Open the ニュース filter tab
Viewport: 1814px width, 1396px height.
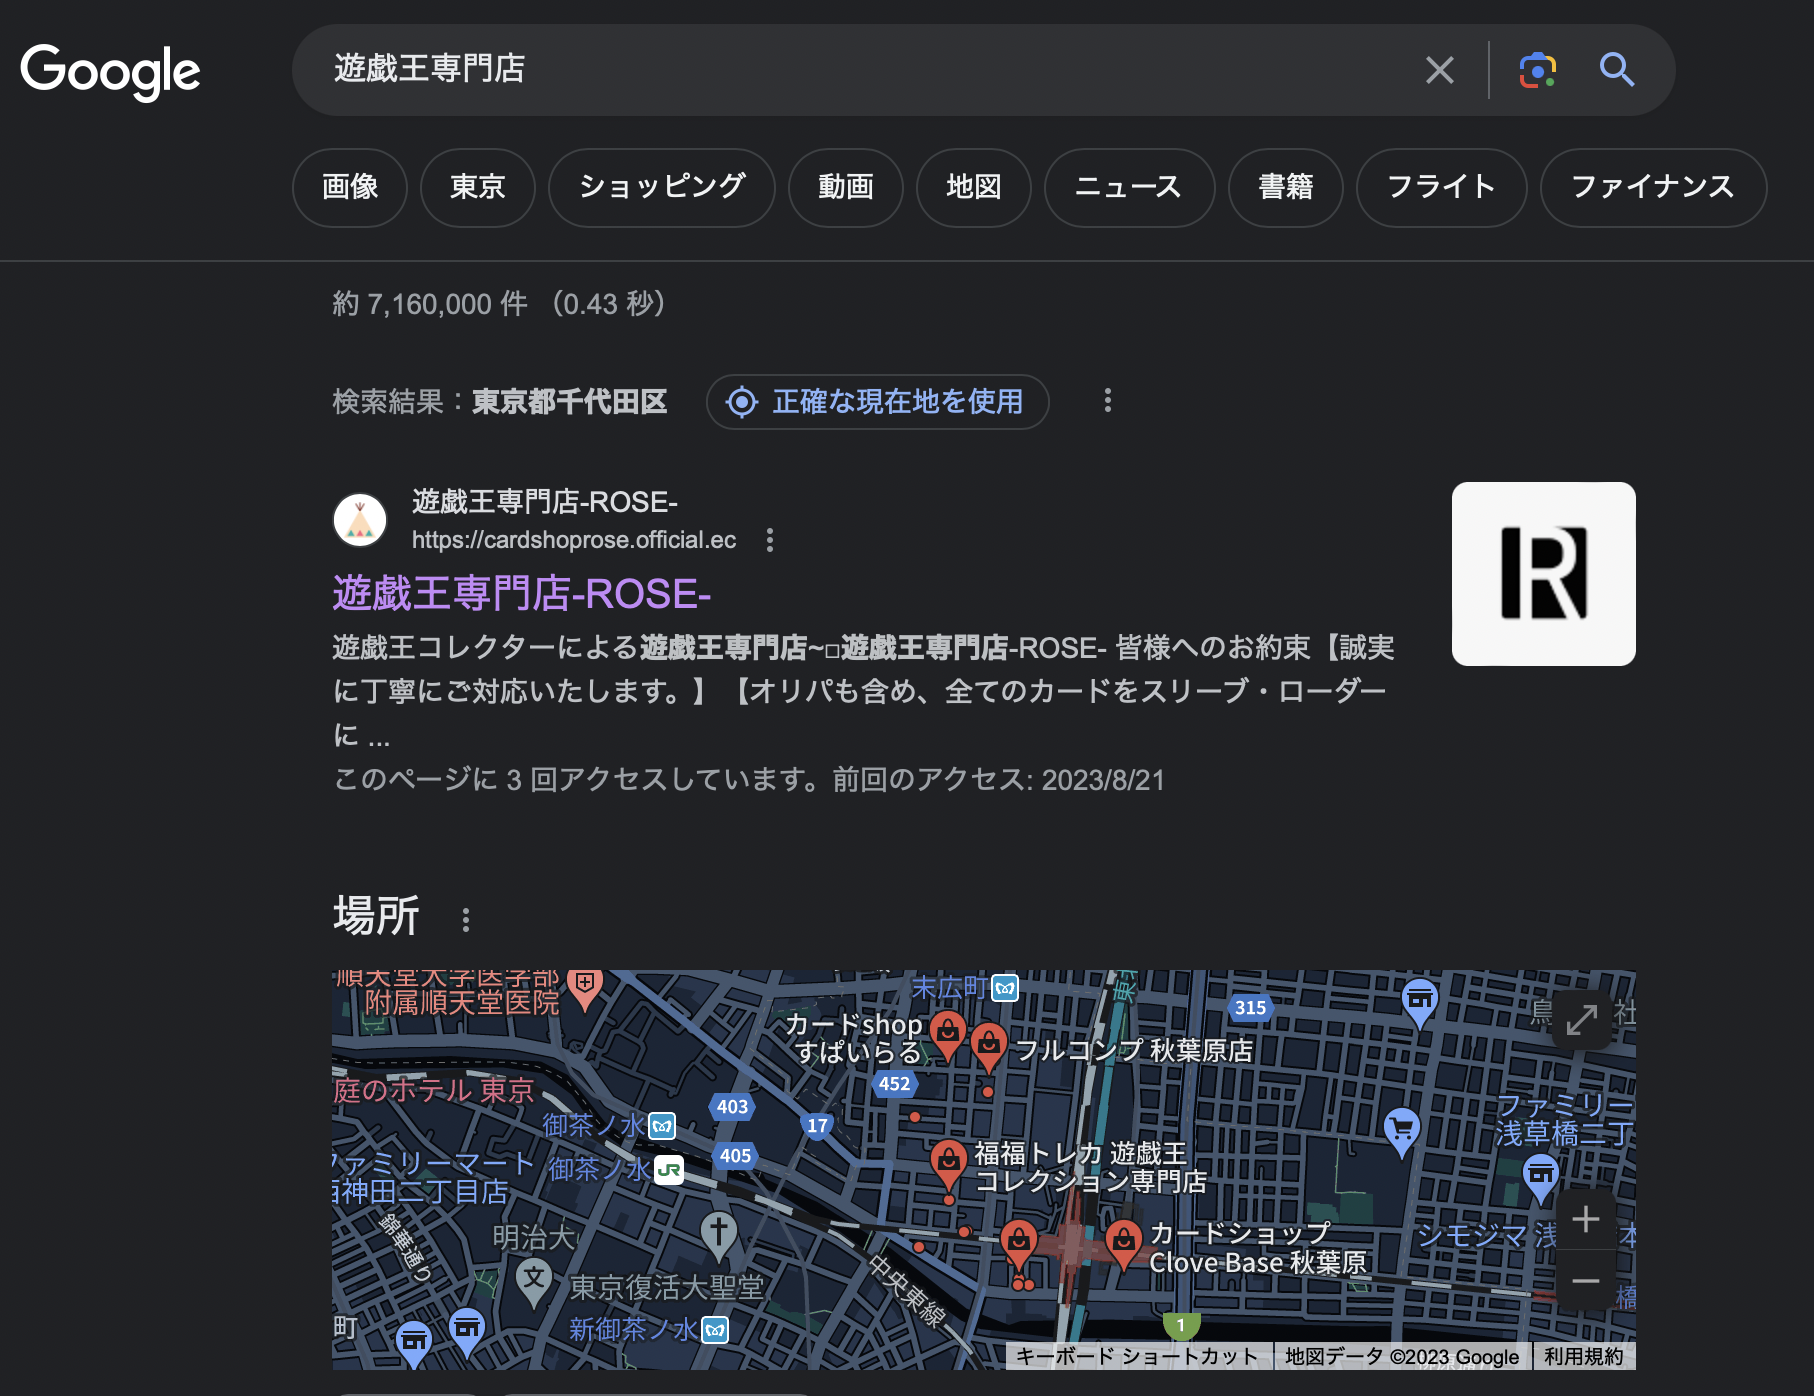(1129, 187)
